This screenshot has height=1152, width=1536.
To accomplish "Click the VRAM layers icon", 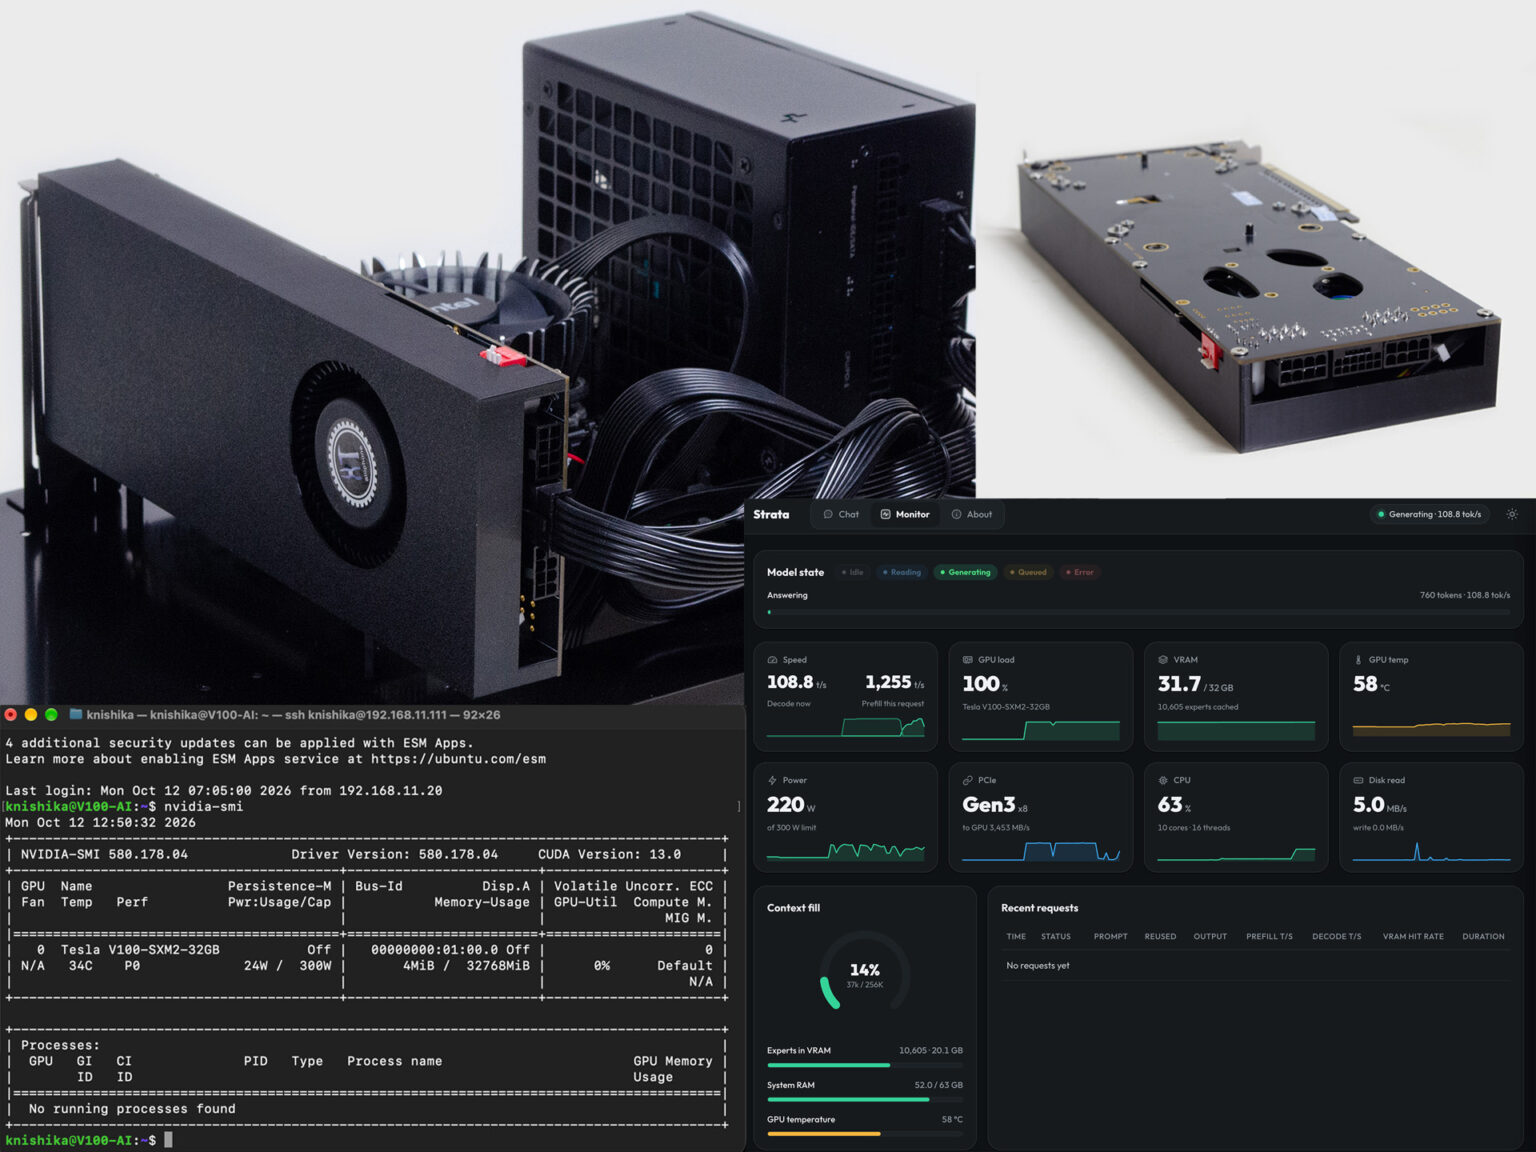I will click(x=1163, y=660).
